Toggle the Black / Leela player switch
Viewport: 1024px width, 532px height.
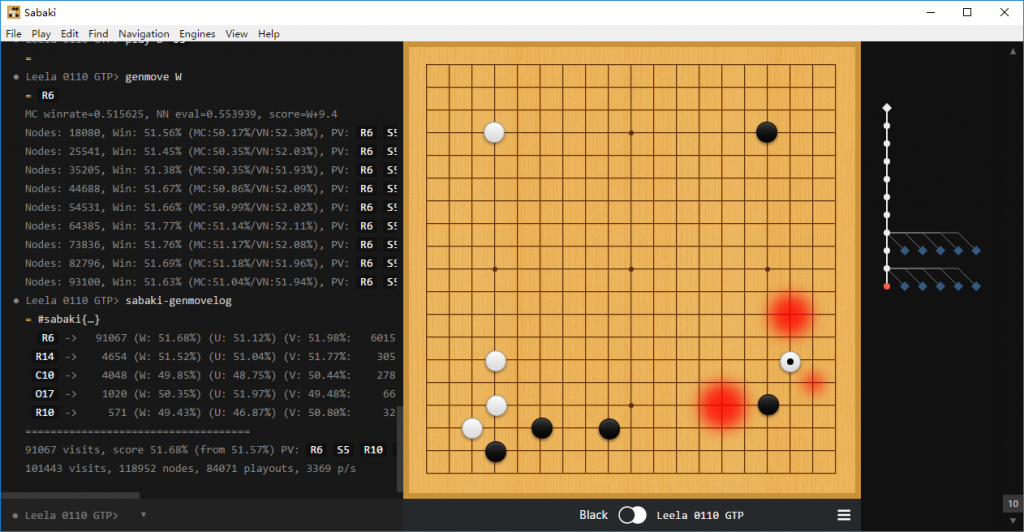tap(632, 515)
